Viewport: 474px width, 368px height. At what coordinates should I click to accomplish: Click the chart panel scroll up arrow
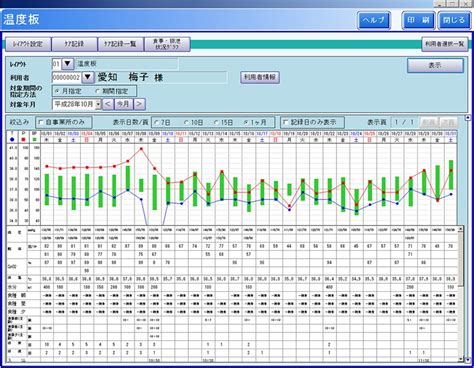(x=467, y=118)
